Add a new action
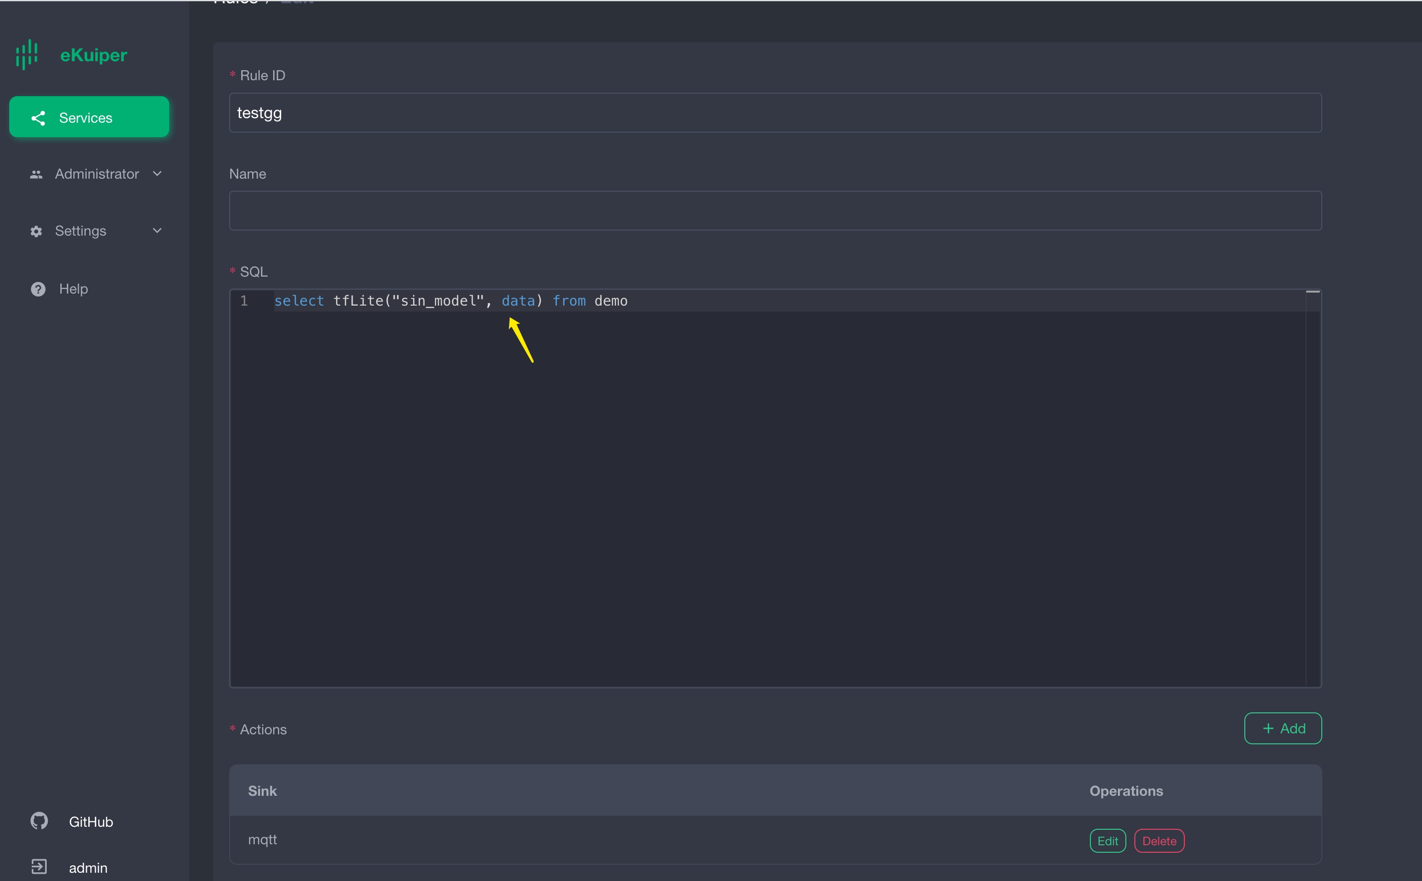This screenshot has width=1422, height=881. [x=1283, y=728]
